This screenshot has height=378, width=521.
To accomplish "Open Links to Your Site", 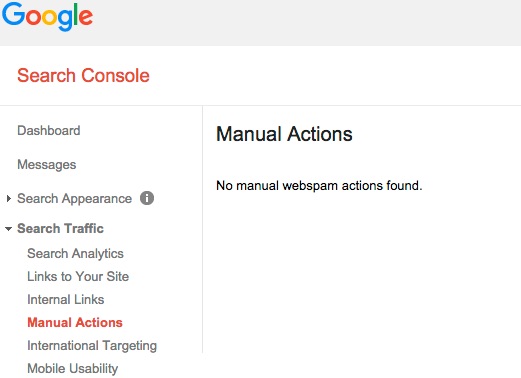I will pyautogui.click(x=78, y=276).
